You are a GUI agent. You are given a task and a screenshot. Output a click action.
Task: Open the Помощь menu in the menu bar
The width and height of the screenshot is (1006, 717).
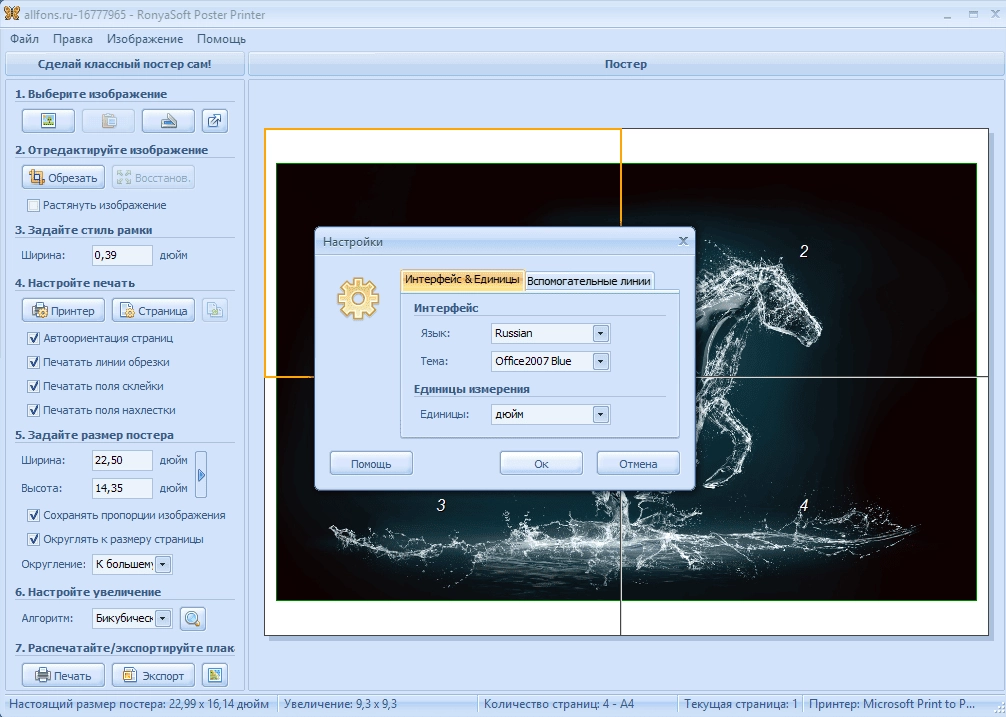click(x=221, y=39)
